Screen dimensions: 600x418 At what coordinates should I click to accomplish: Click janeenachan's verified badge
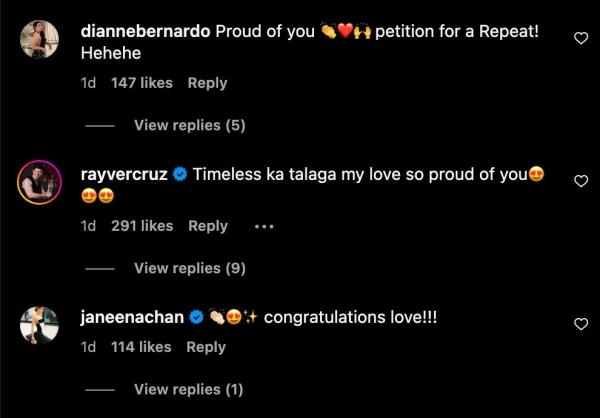[x=197, y=318]
